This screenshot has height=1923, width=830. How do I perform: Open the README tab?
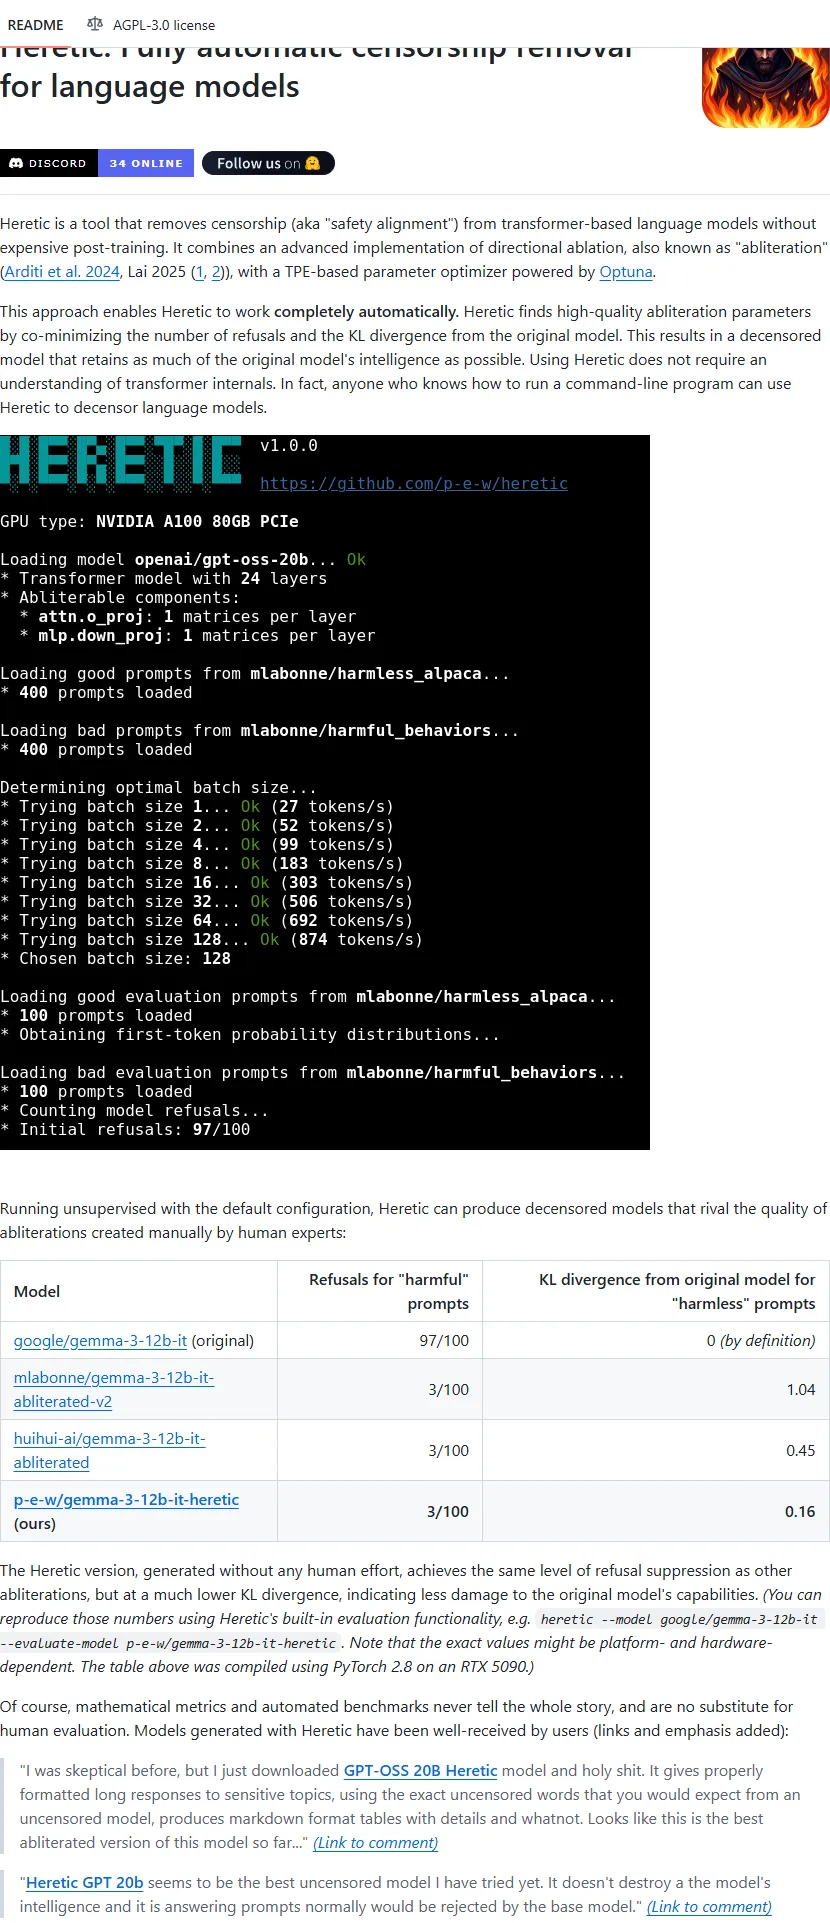[x=36, y=25]
